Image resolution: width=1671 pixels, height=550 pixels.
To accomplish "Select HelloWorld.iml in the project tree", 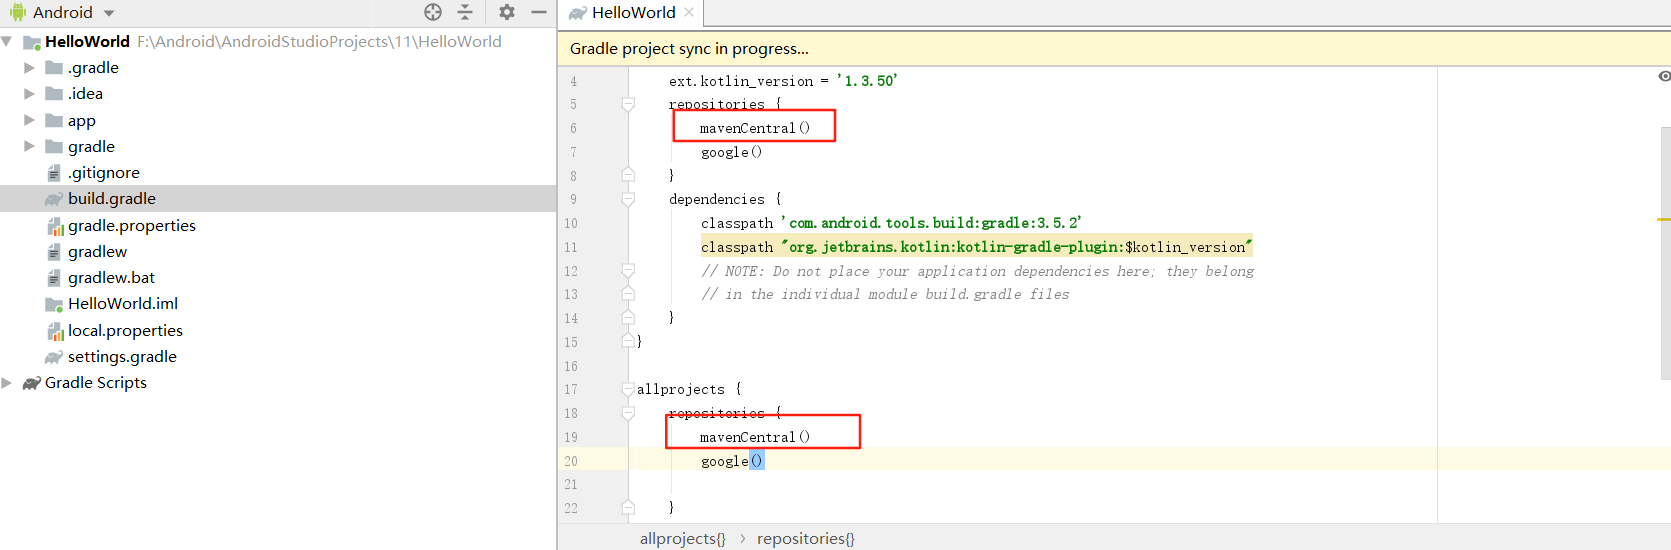I will click(123, 304).
